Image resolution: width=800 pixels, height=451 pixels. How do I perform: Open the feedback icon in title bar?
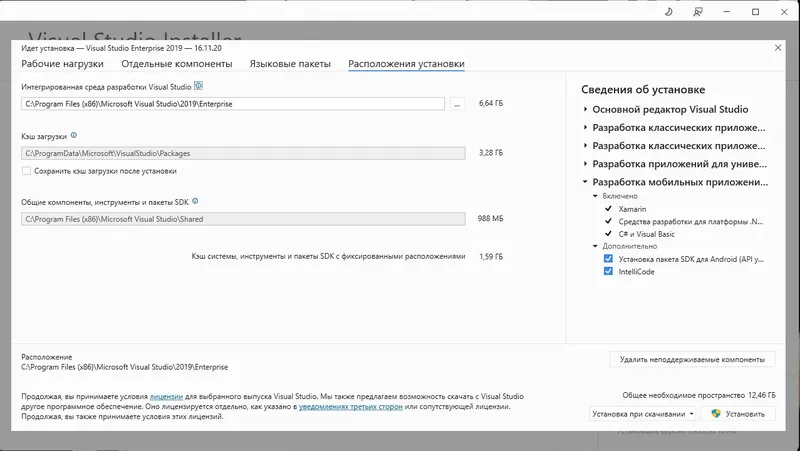697,12
